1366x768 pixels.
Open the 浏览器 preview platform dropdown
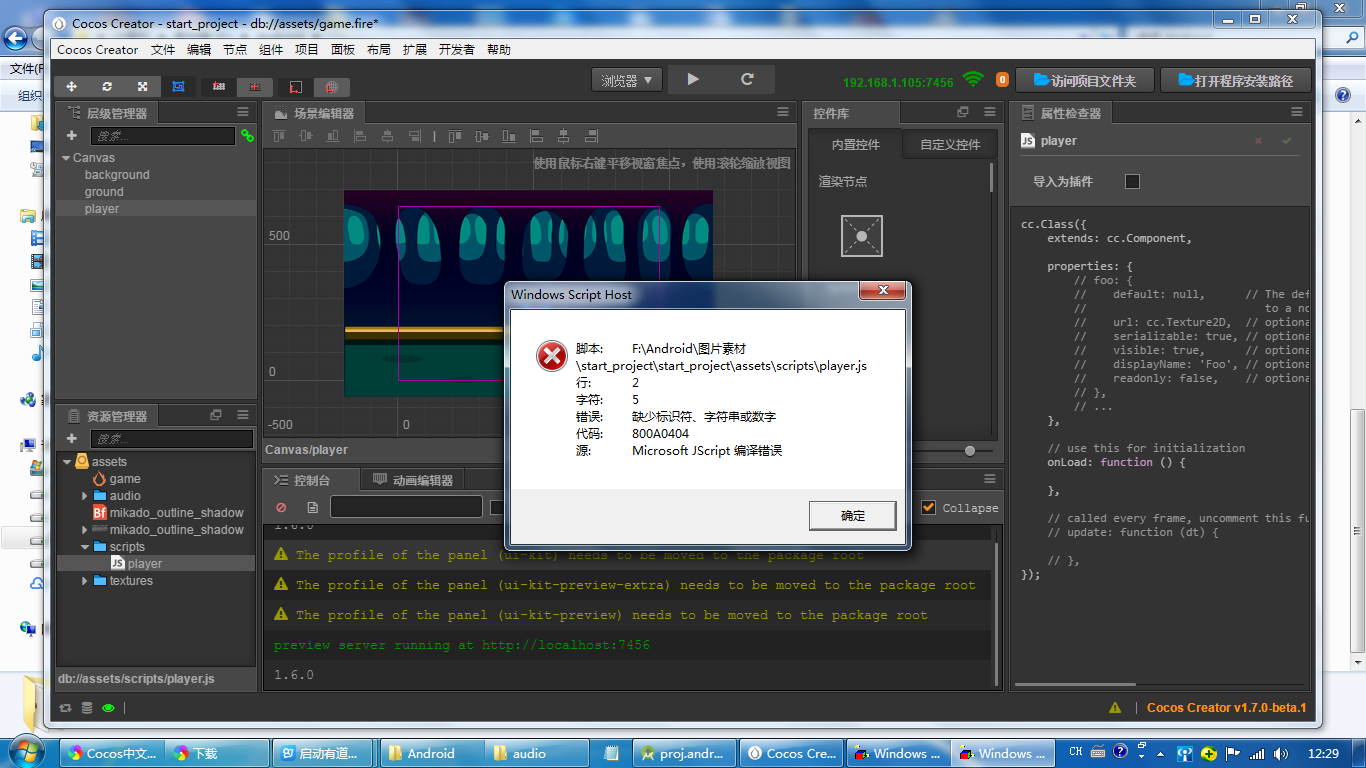coord(627,80)
